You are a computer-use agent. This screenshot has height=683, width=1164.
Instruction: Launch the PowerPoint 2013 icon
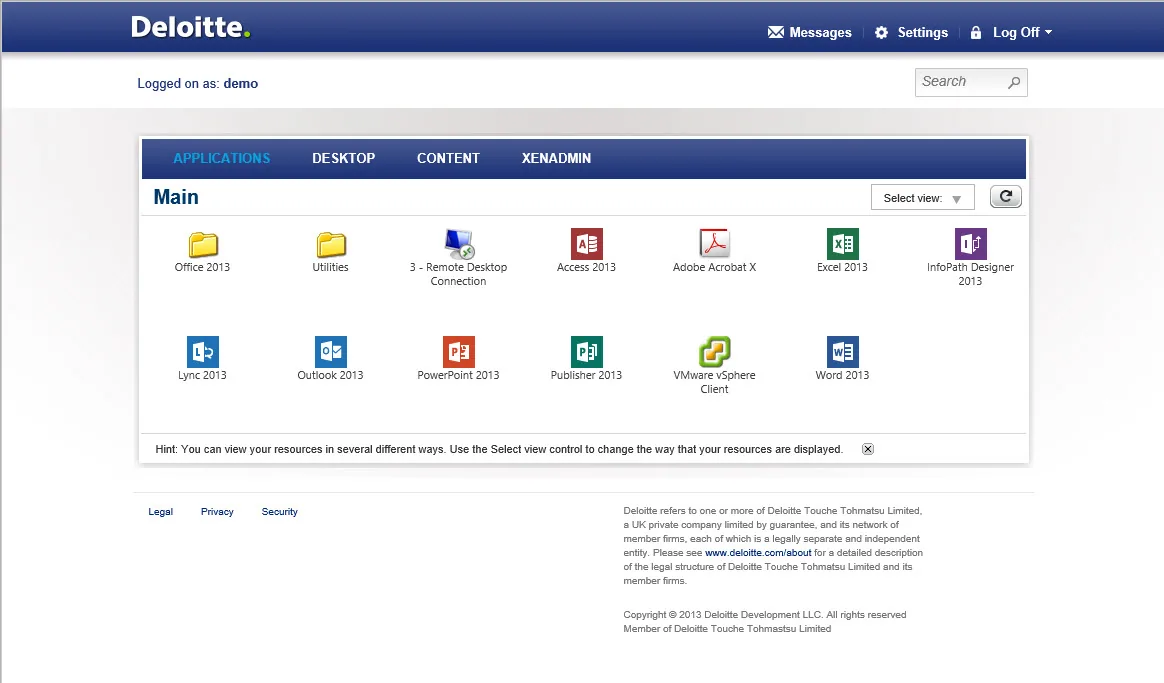(459, 352)
